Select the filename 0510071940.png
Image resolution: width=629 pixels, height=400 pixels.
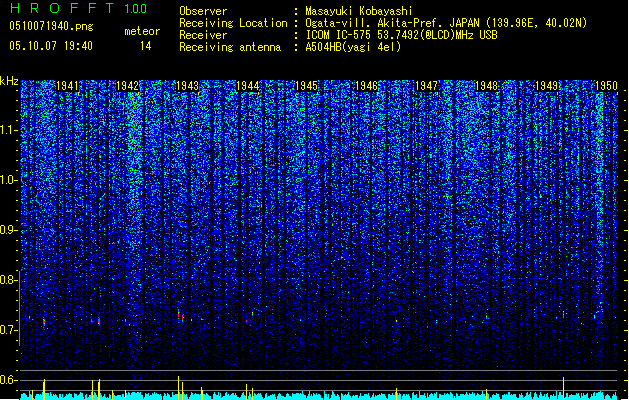(51, 26)
